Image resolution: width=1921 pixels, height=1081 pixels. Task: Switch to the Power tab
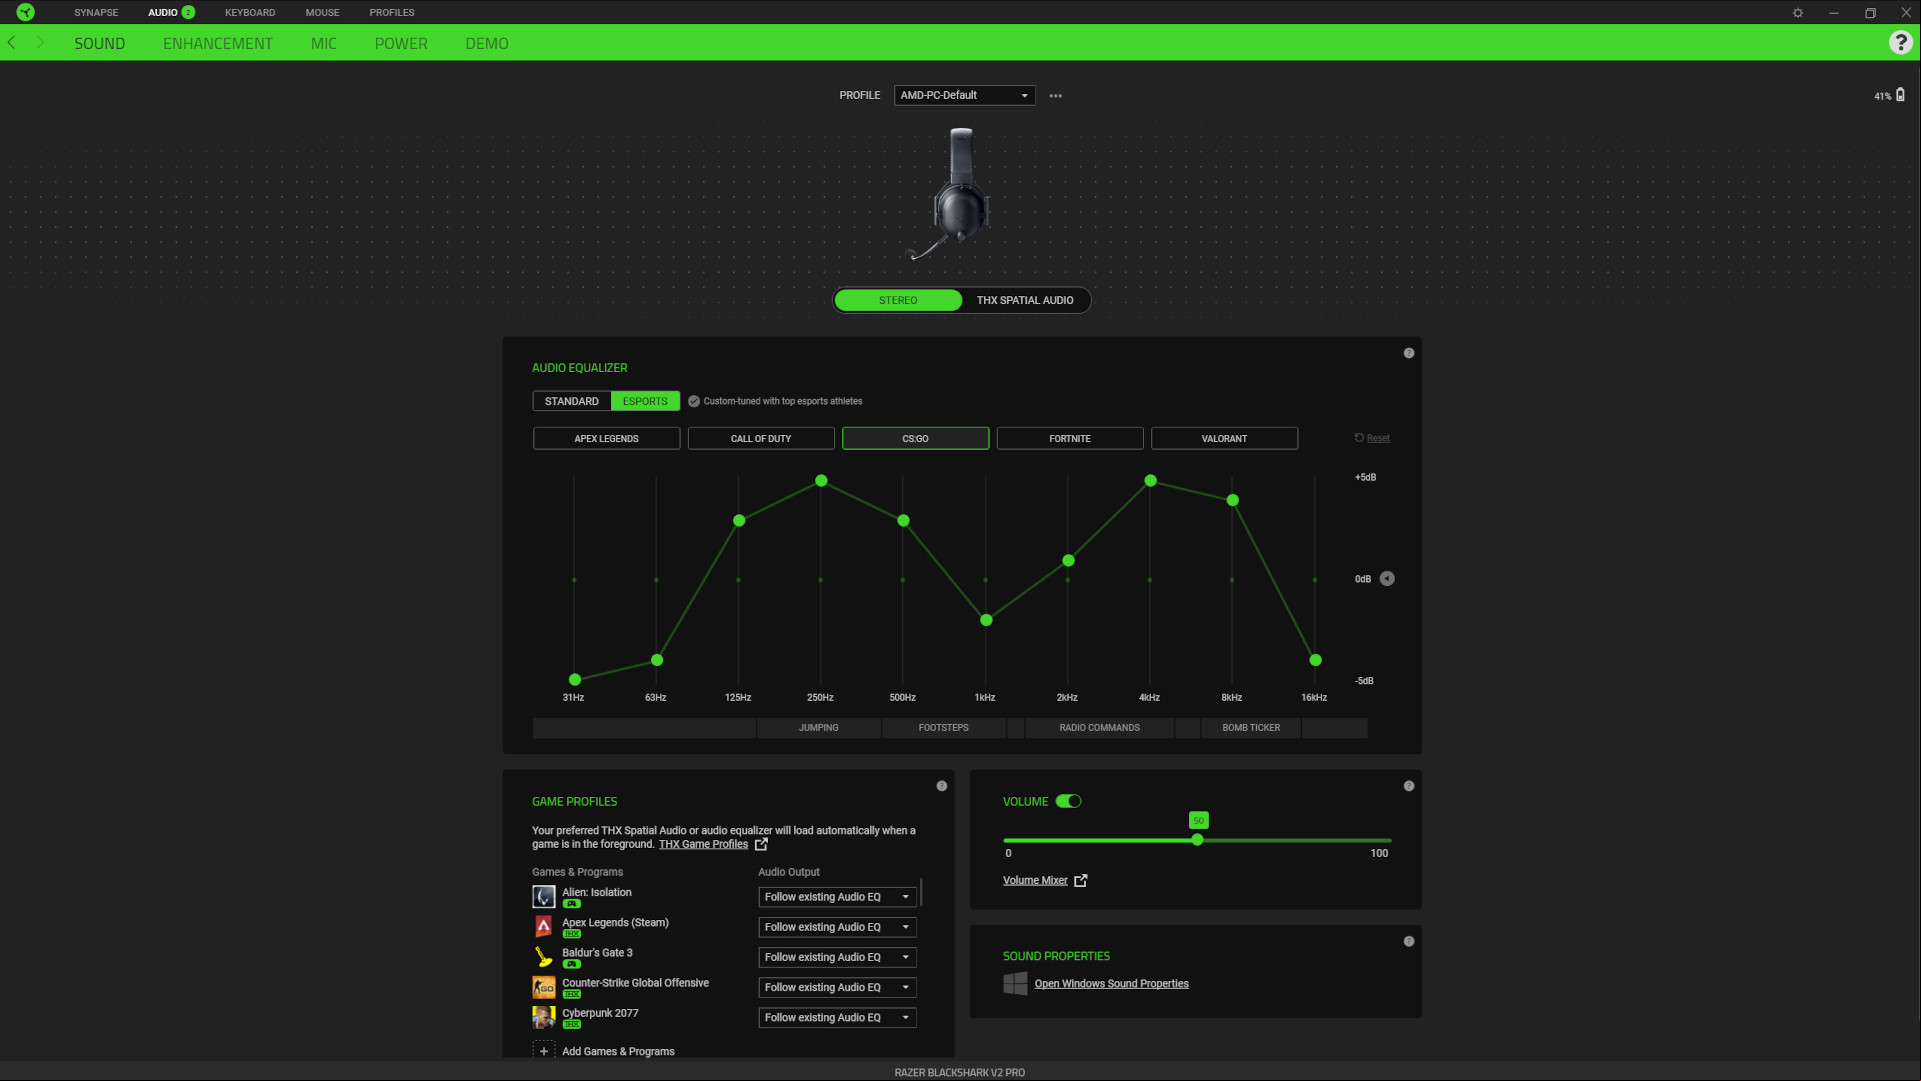[x=401, y=43]
